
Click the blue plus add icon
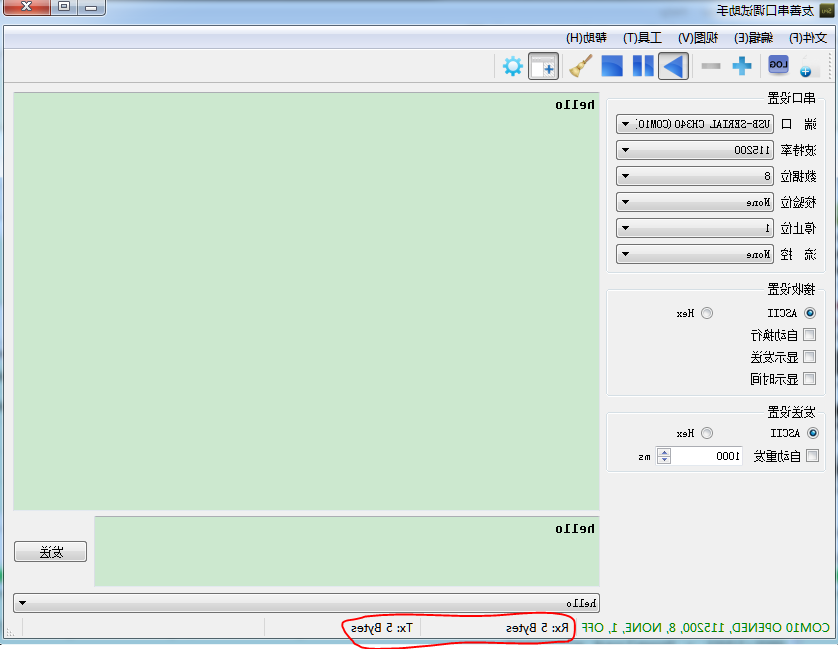[742, 66]
